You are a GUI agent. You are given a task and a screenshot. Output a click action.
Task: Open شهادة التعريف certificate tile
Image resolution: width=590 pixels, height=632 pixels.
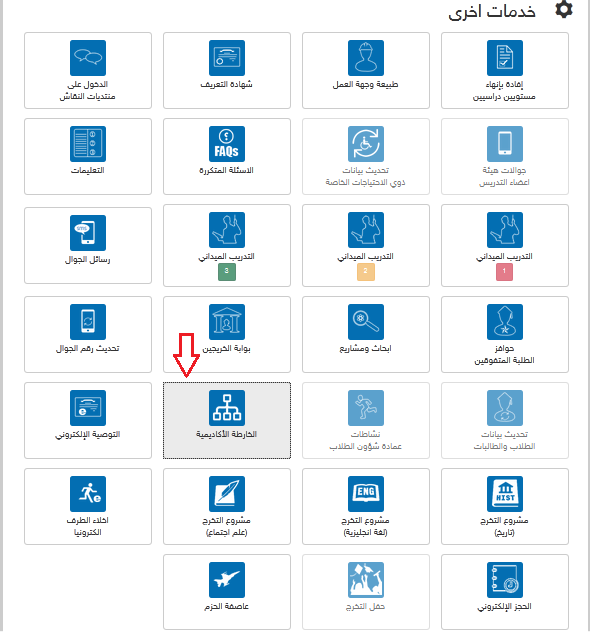pyautogui.click(x=226, y=71)
